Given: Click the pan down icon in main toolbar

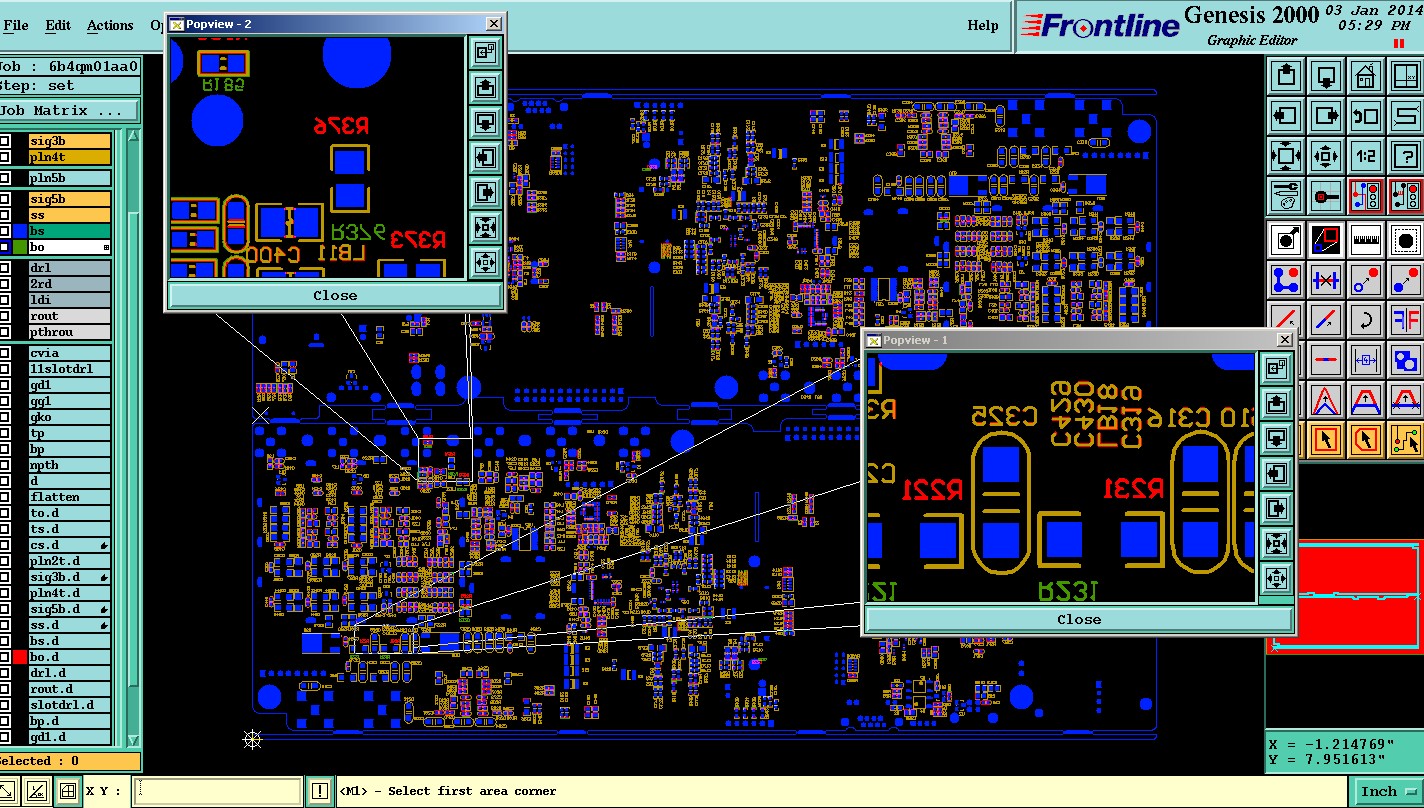Looking at the screenshot, I should pyautogui.click(x=1326, y=76).
